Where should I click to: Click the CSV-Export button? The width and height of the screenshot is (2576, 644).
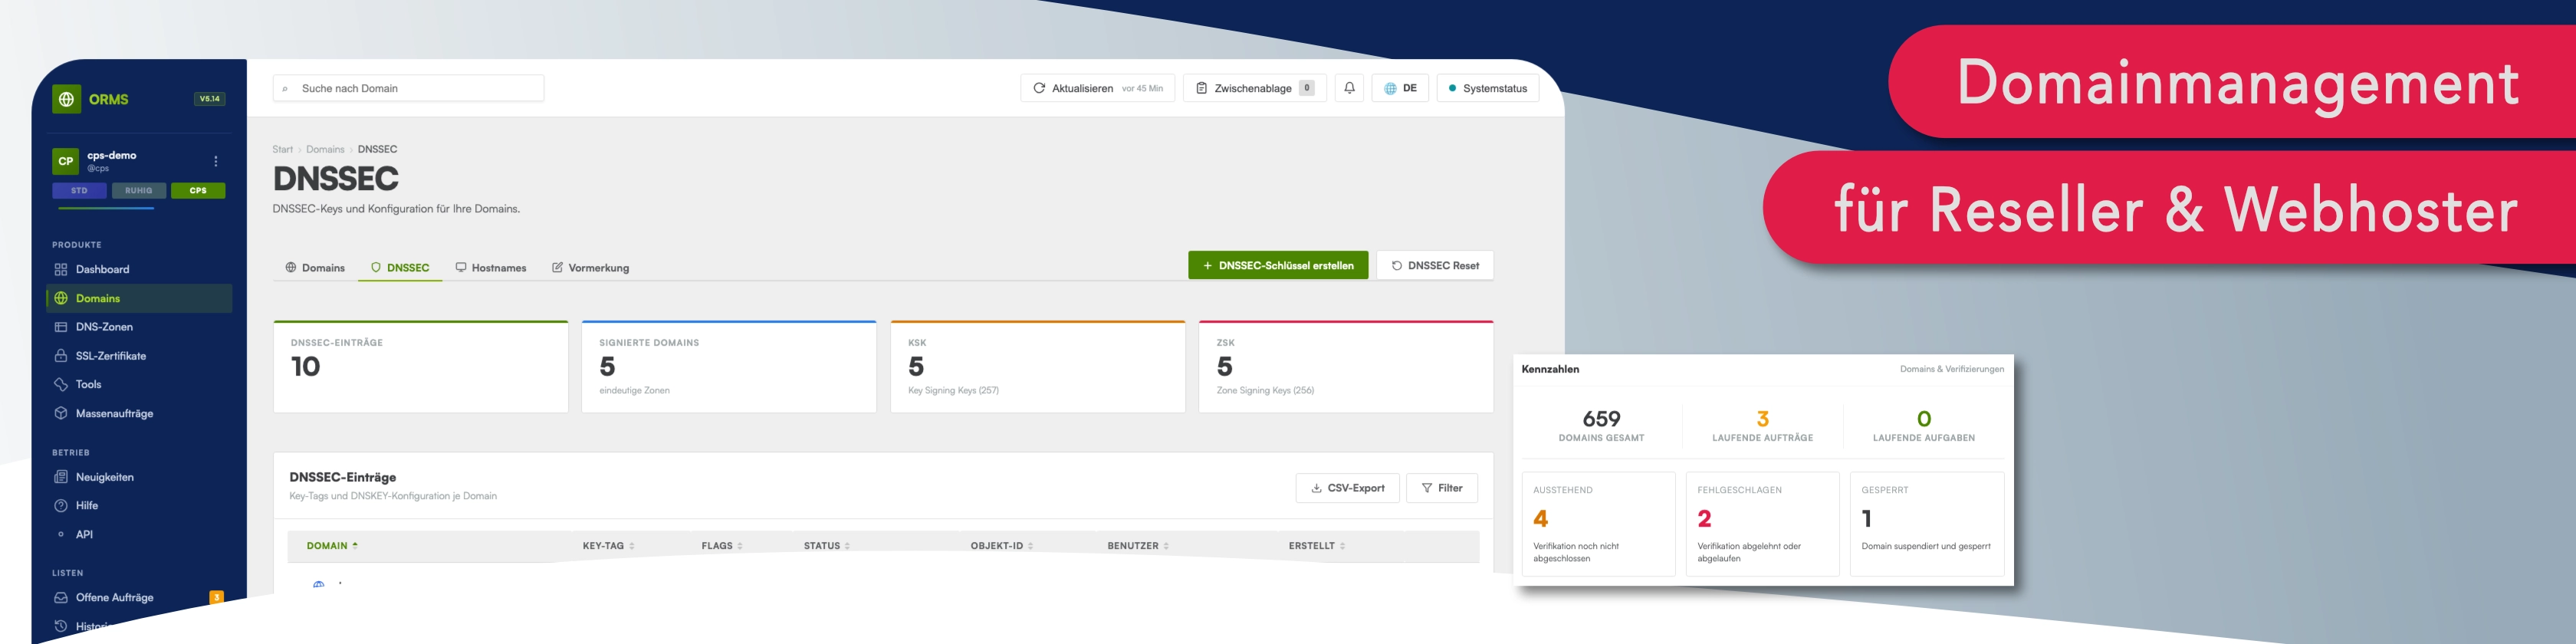(x=1347, y=488)
